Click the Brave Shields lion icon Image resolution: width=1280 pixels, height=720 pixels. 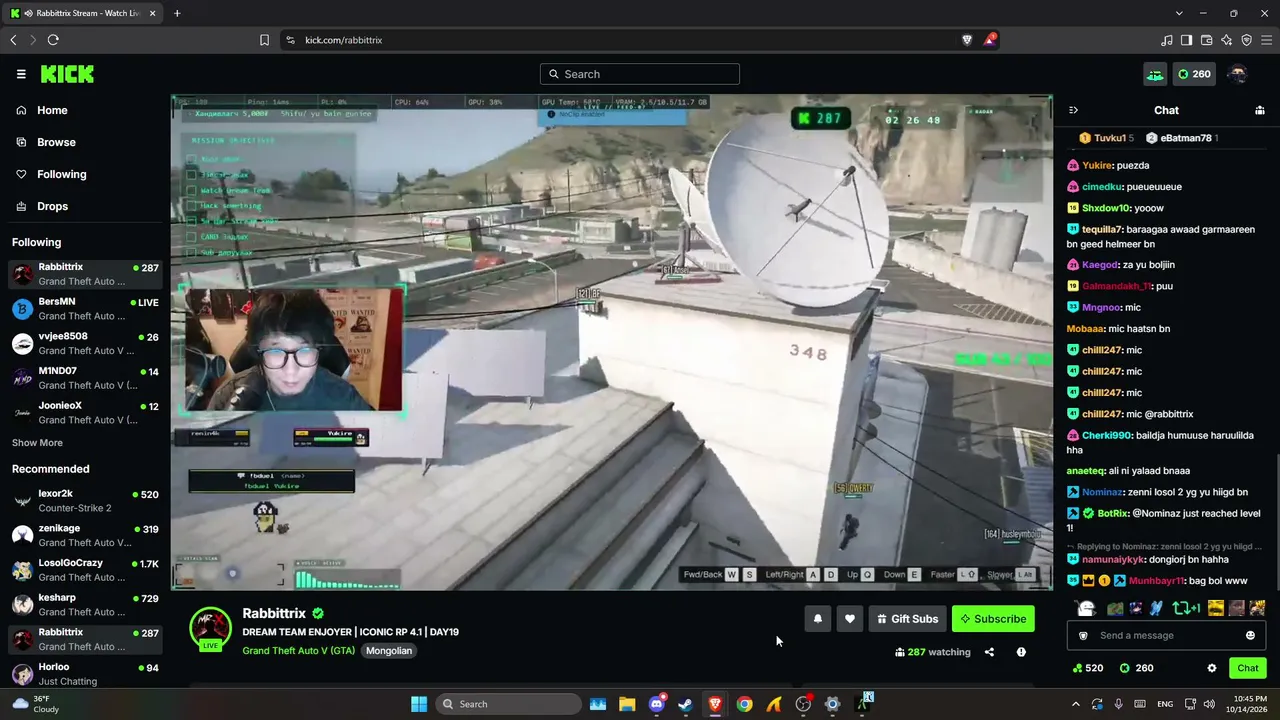(967, 40)
